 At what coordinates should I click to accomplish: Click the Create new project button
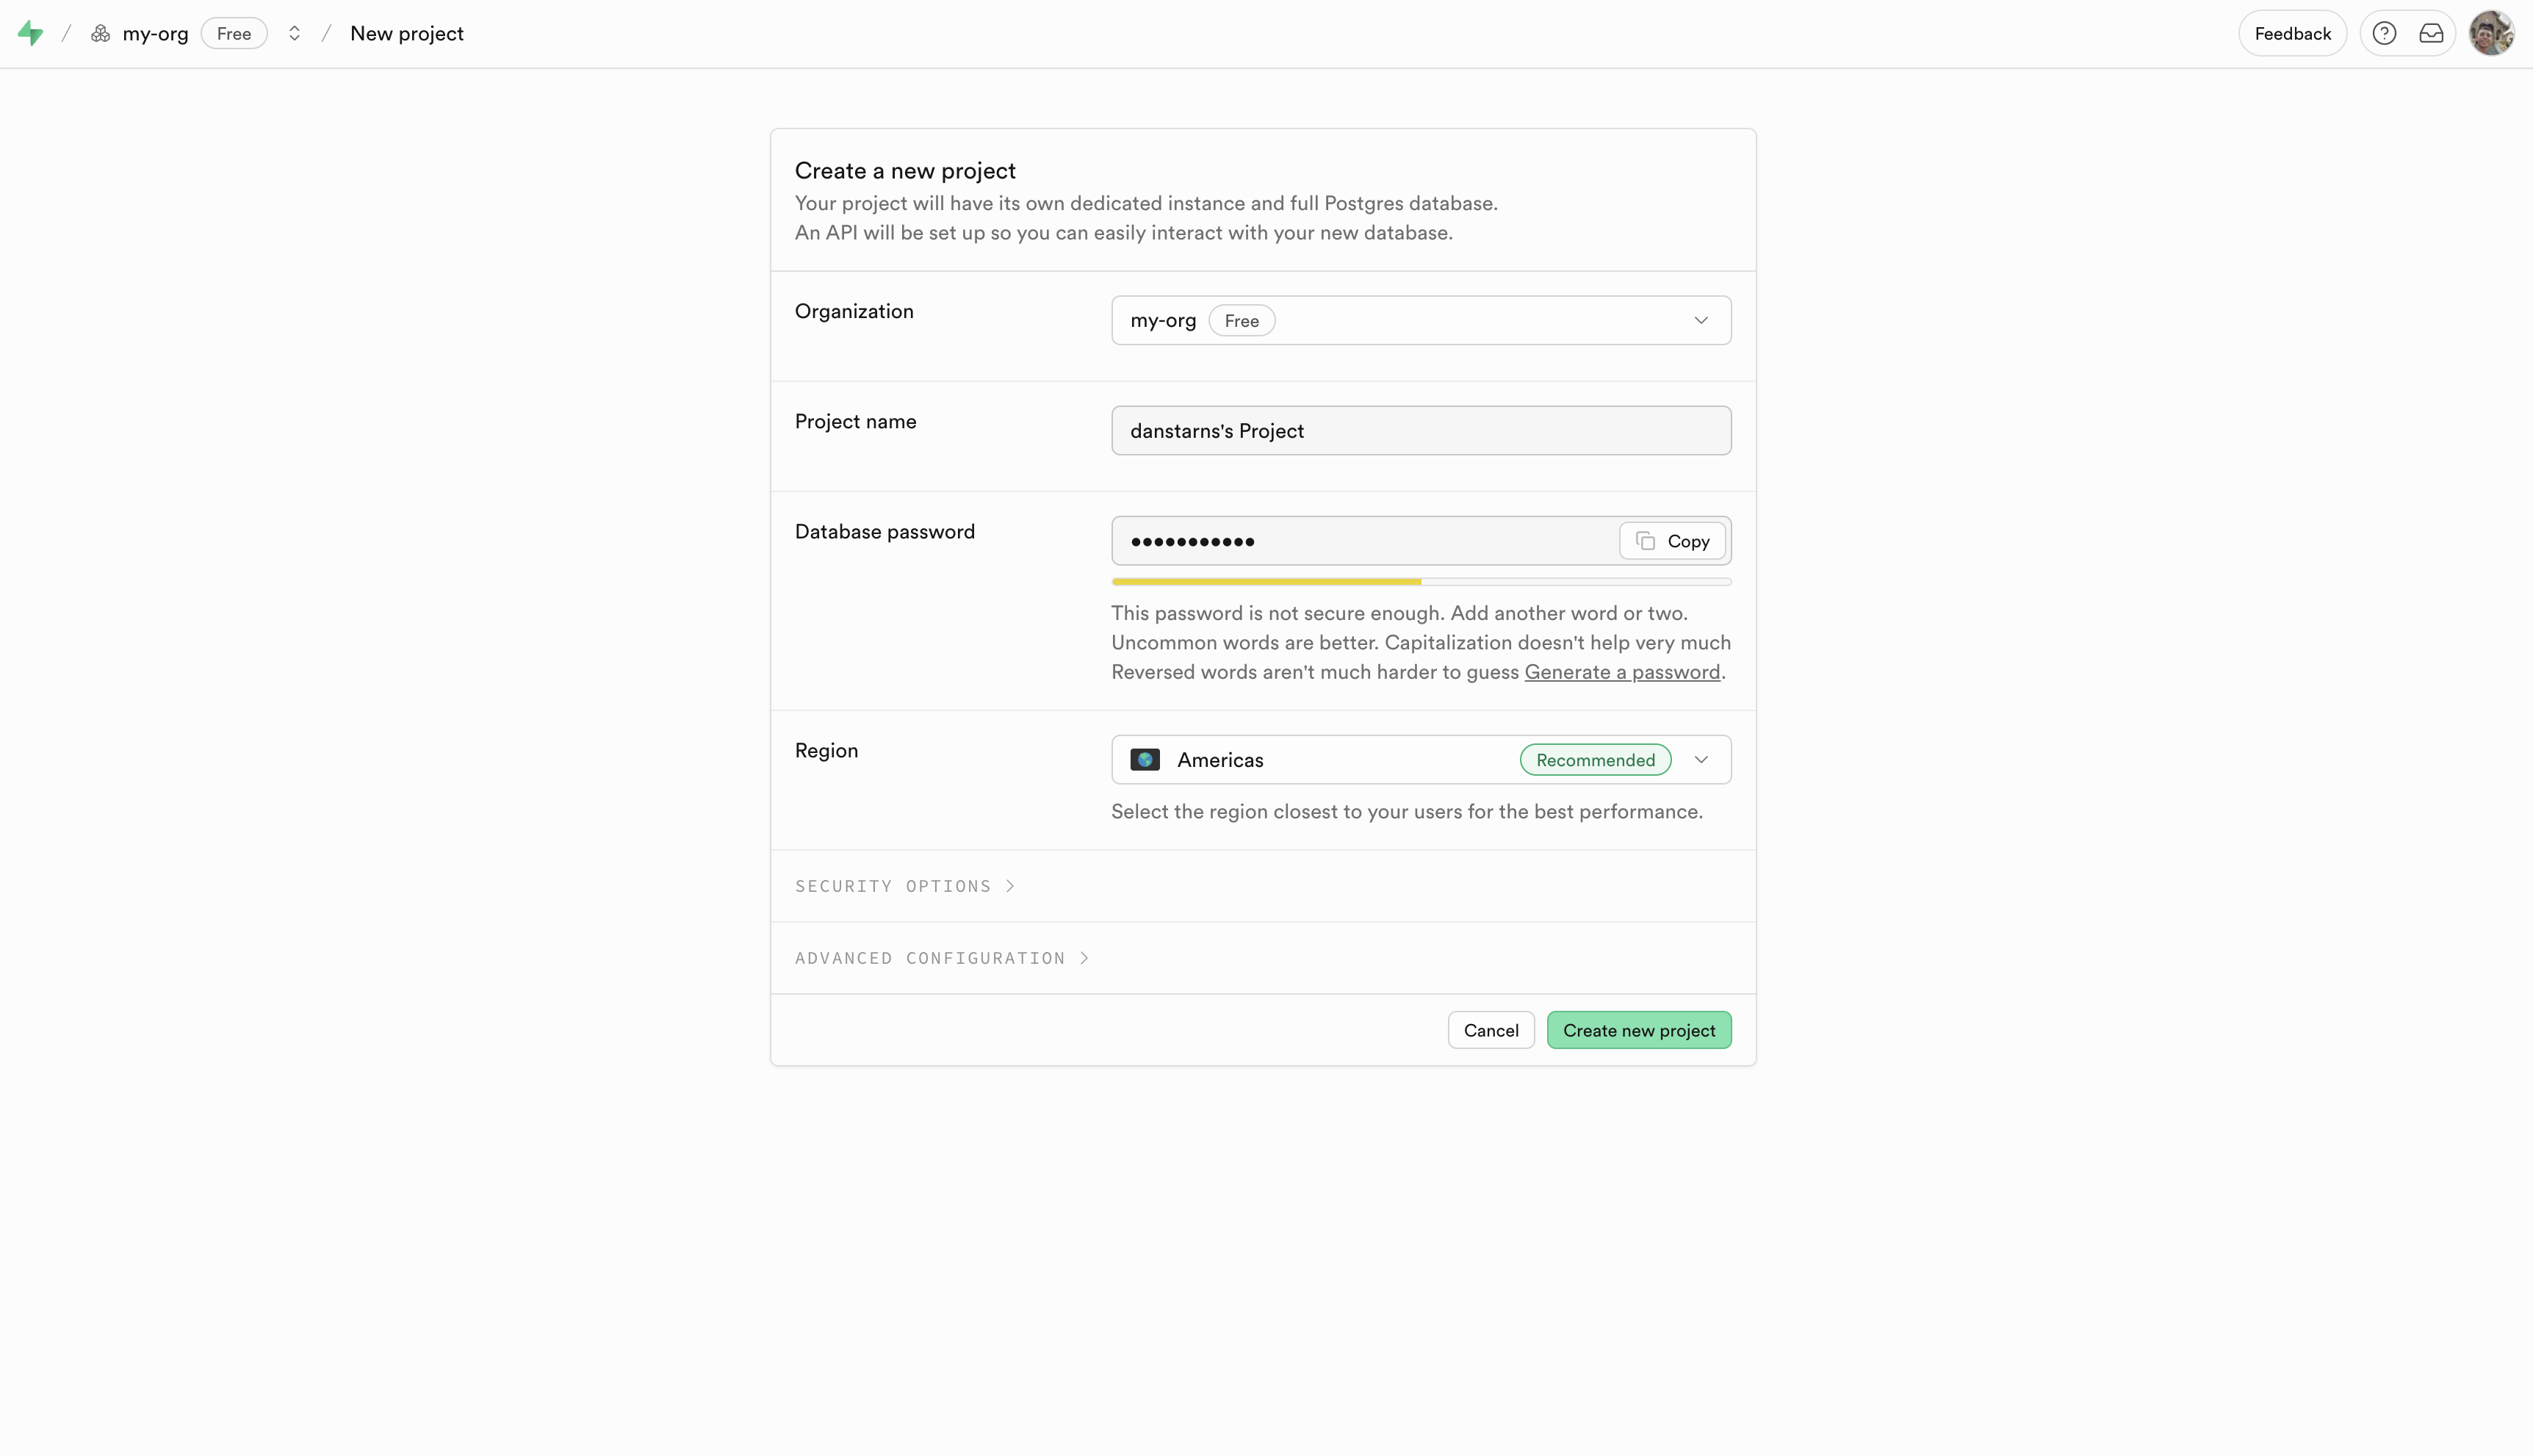pyautogui.click(x=1638, y=1029)
